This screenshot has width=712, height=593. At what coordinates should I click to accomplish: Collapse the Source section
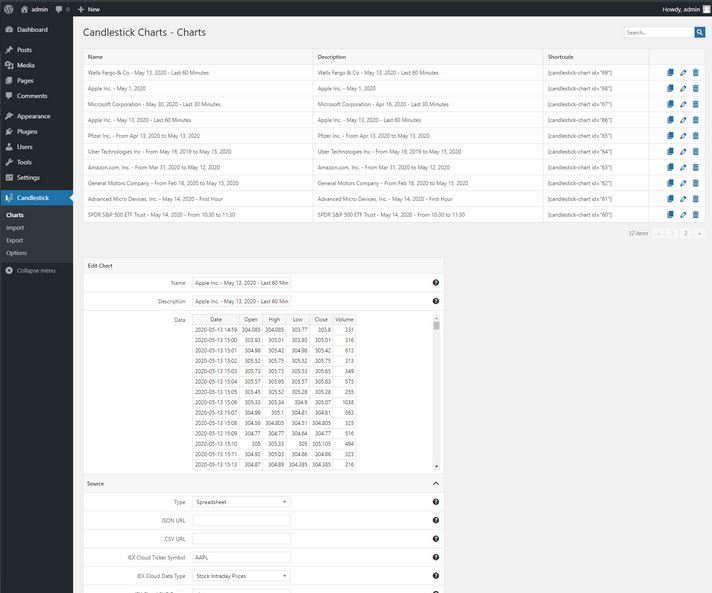(x=435, y=484)
